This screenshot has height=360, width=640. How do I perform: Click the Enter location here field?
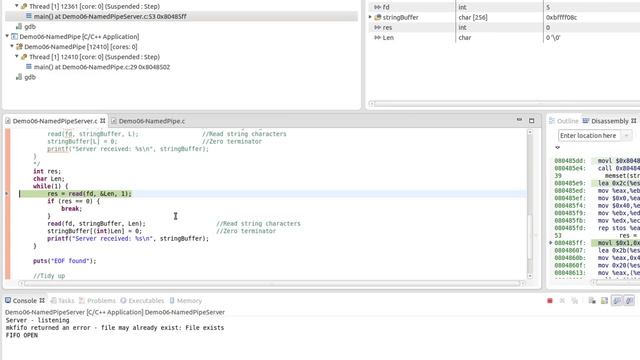[590, 136]
